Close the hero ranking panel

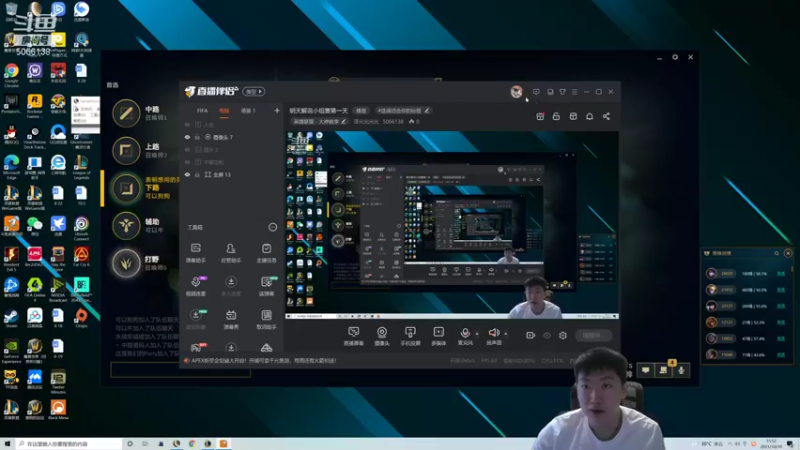788,253
